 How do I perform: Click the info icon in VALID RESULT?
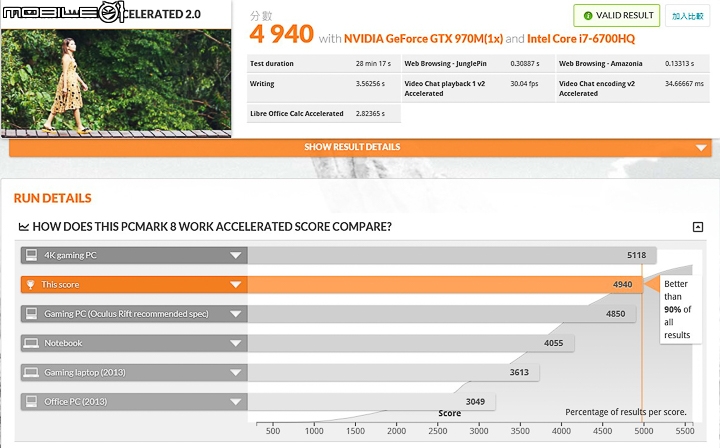point(587,16)
